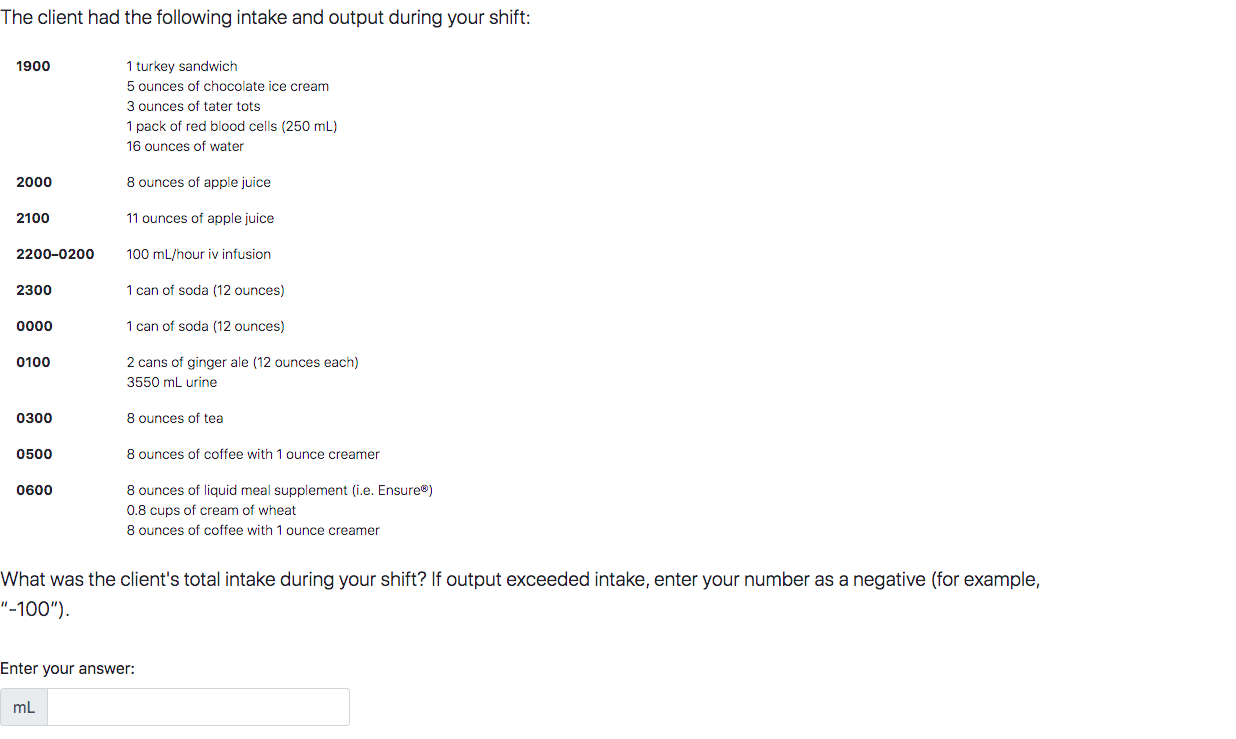The image size is (1236, 739).
Task: Select the turkey sandwich line item
Action: click(181, 66)
